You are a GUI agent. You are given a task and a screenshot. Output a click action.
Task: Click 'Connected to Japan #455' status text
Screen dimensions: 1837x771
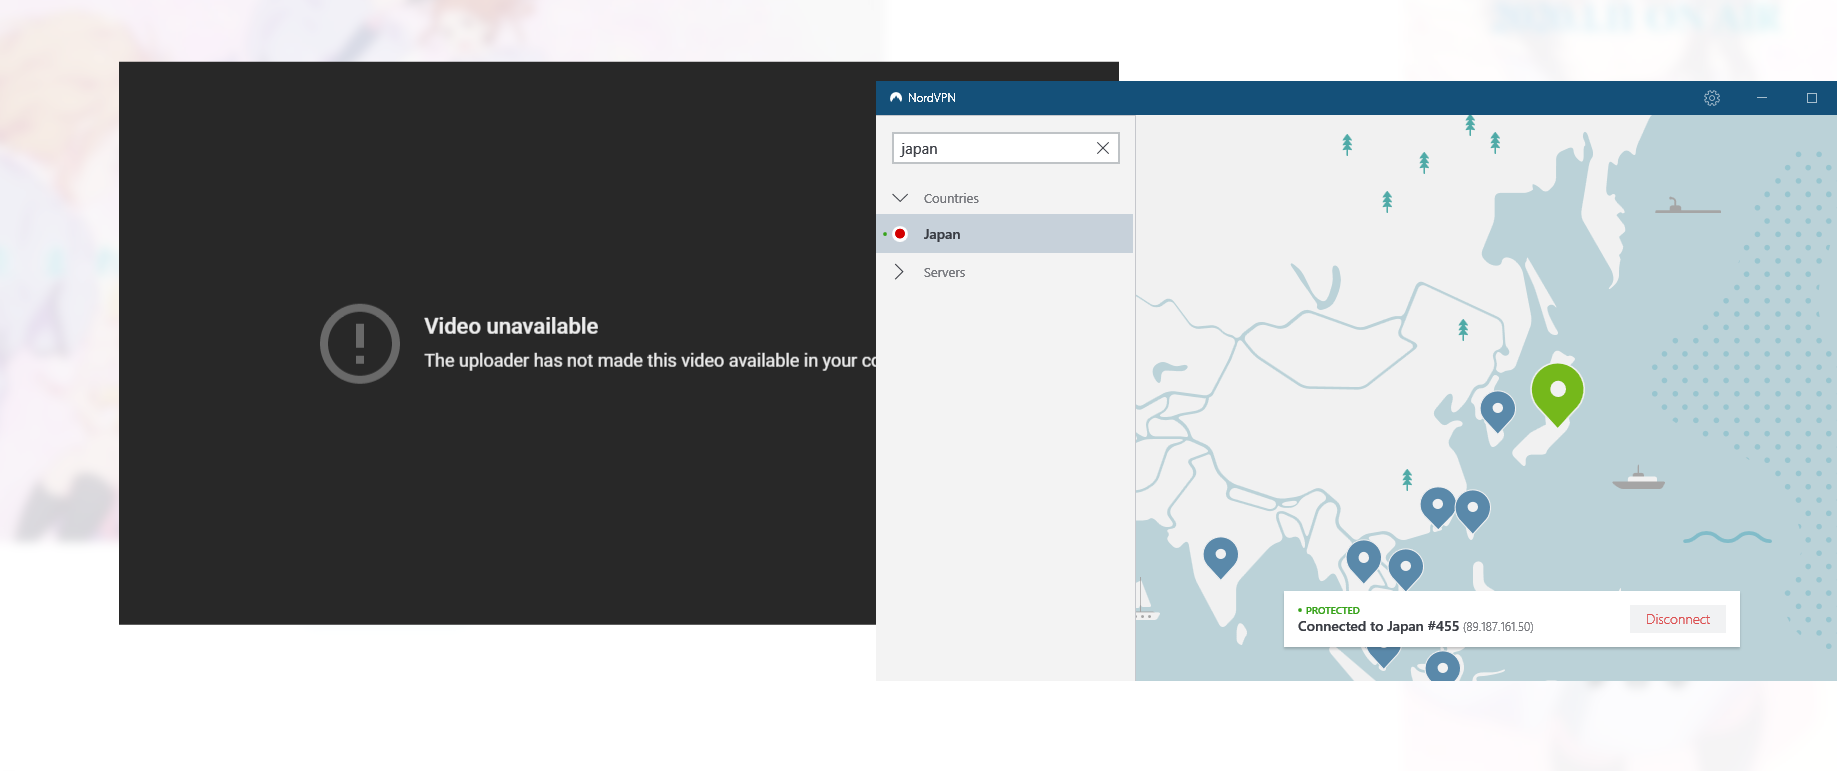pos(1378,626)
